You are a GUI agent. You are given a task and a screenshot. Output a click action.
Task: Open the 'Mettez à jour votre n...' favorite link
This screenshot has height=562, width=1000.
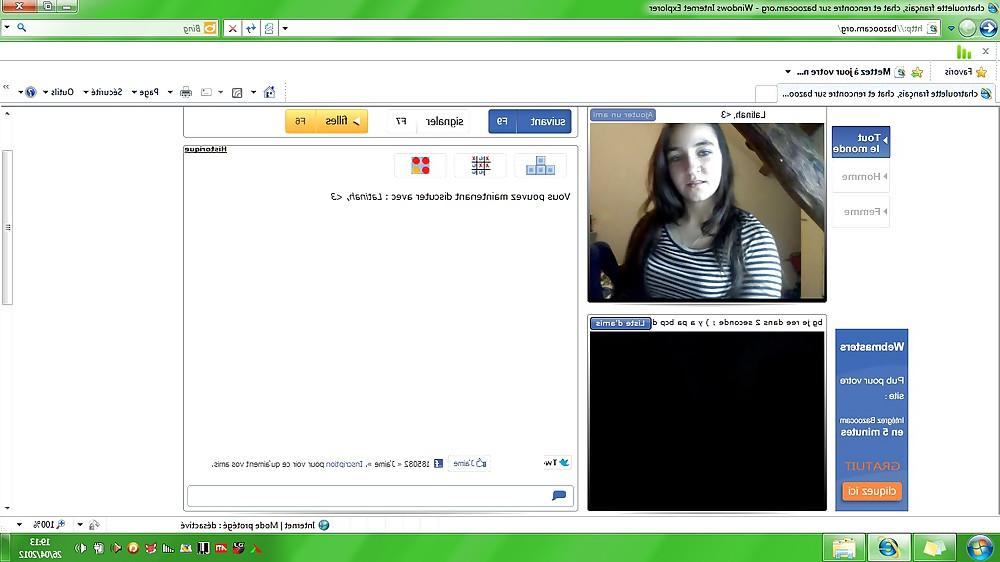coord(850,71)
